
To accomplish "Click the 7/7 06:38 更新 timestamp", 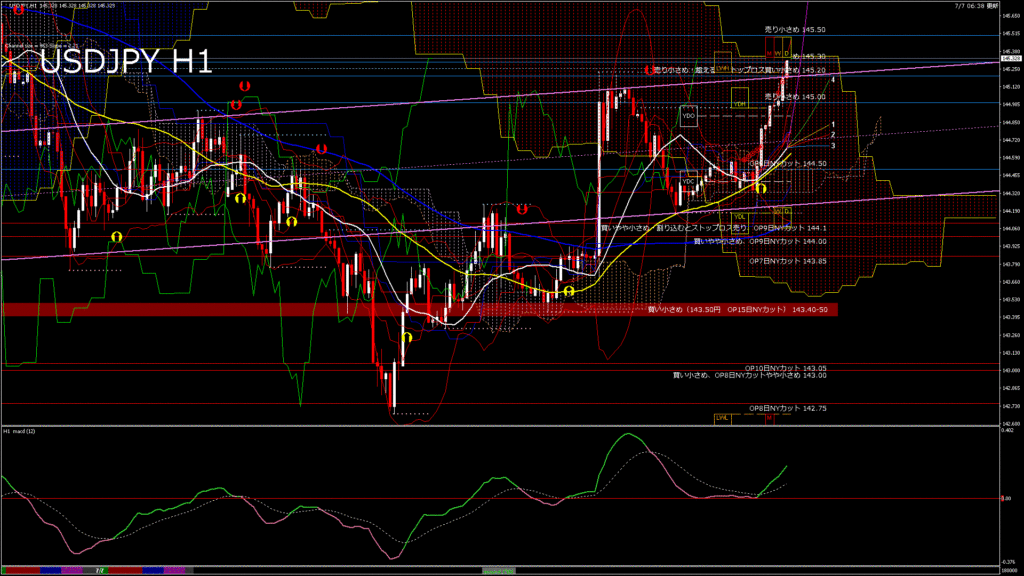I will click(976, 5).
